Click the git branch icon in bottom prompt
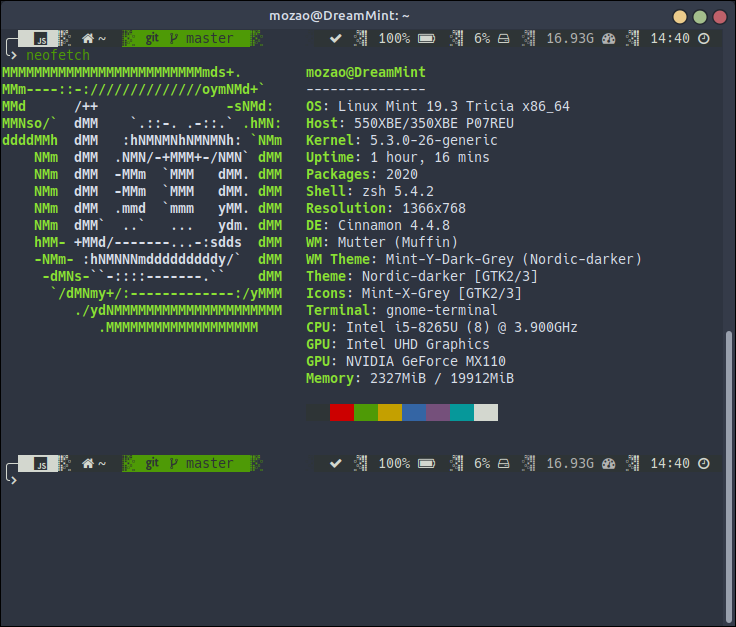Image resolution: width=736 pixels, height=627 pixels. coord(174,464)
